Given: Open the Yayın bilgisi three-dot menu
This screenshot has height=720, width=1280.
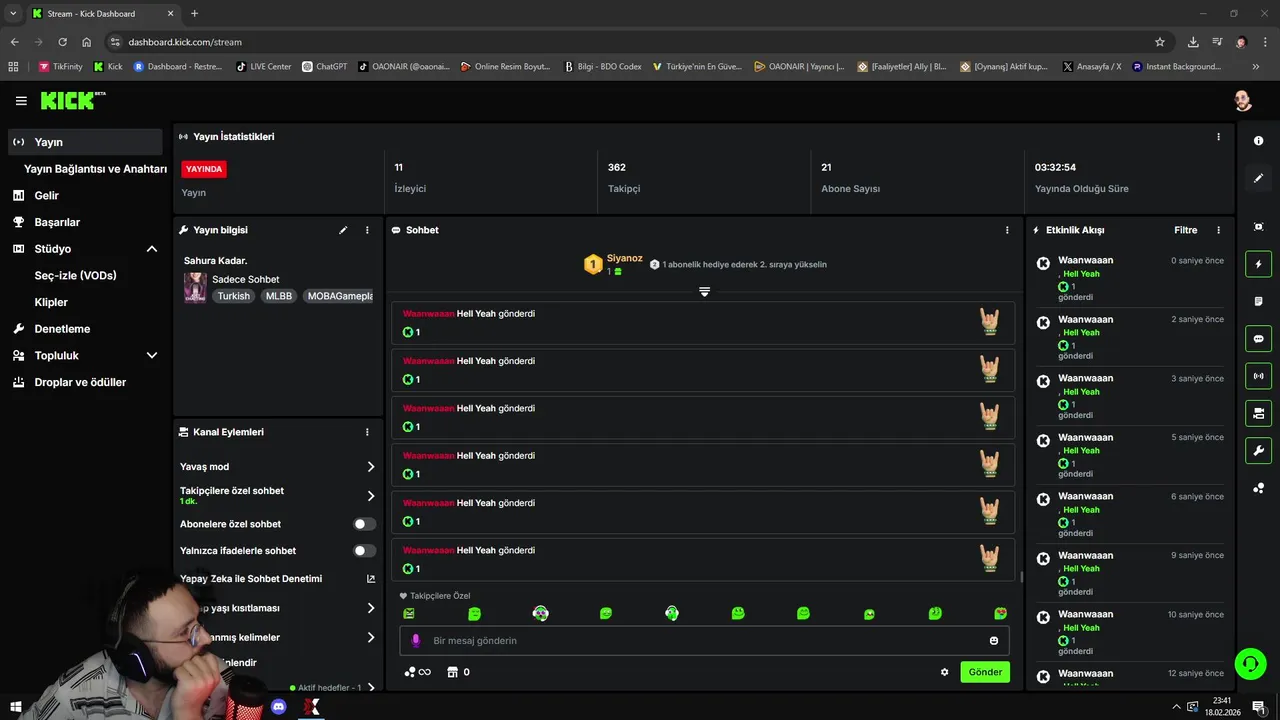Looking at the screenshot, I should pos(367,230).
